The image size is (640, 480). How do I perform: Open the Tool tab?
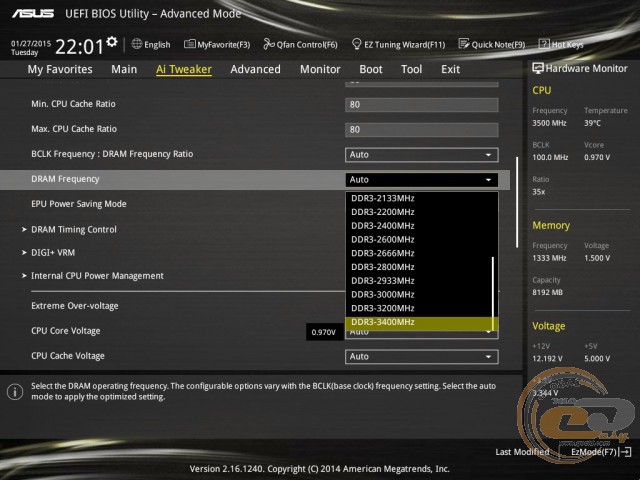411,69
